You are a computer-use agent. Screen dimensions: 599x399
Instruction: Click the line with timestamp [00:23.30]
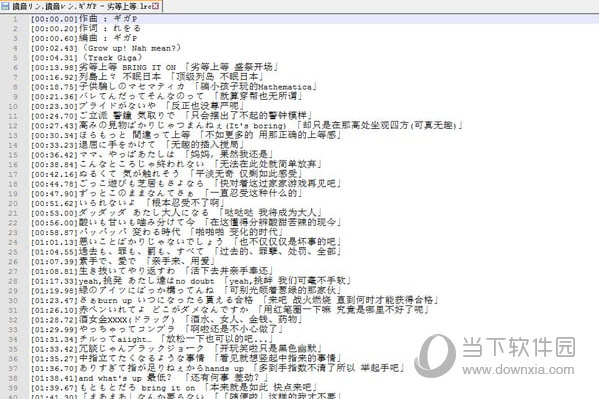coord(138,106)
